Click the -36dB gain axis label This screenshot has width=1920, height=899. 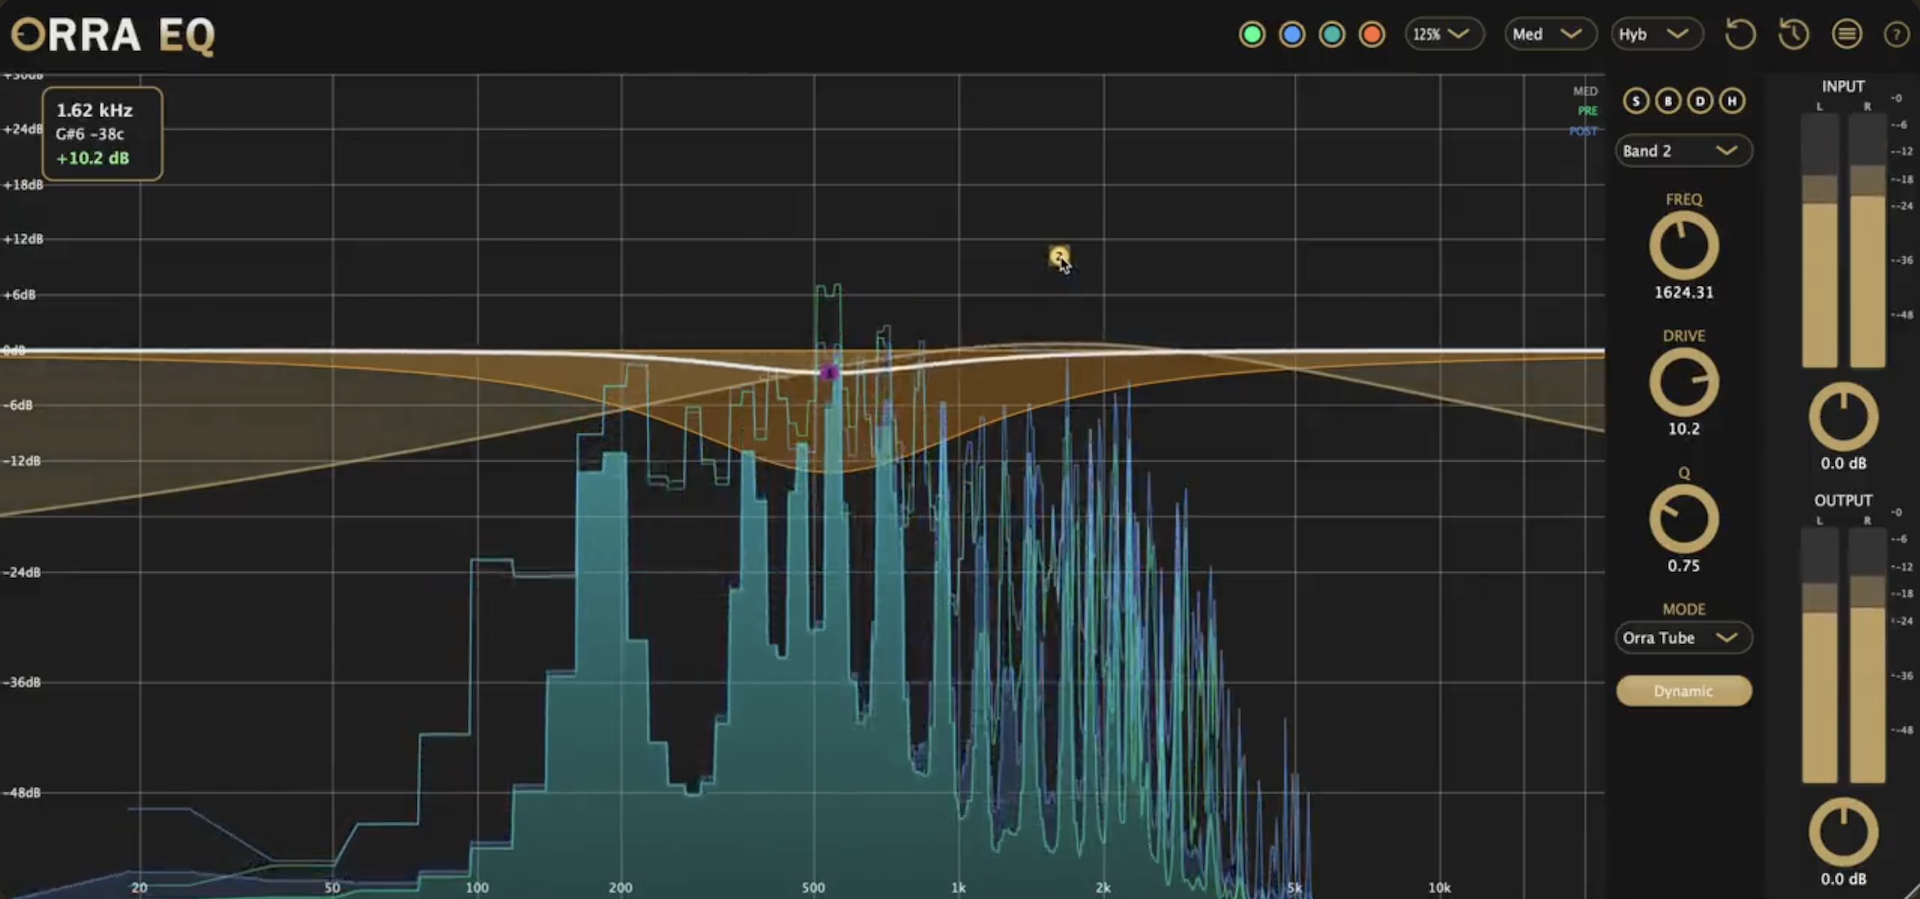tap(21, 682)
